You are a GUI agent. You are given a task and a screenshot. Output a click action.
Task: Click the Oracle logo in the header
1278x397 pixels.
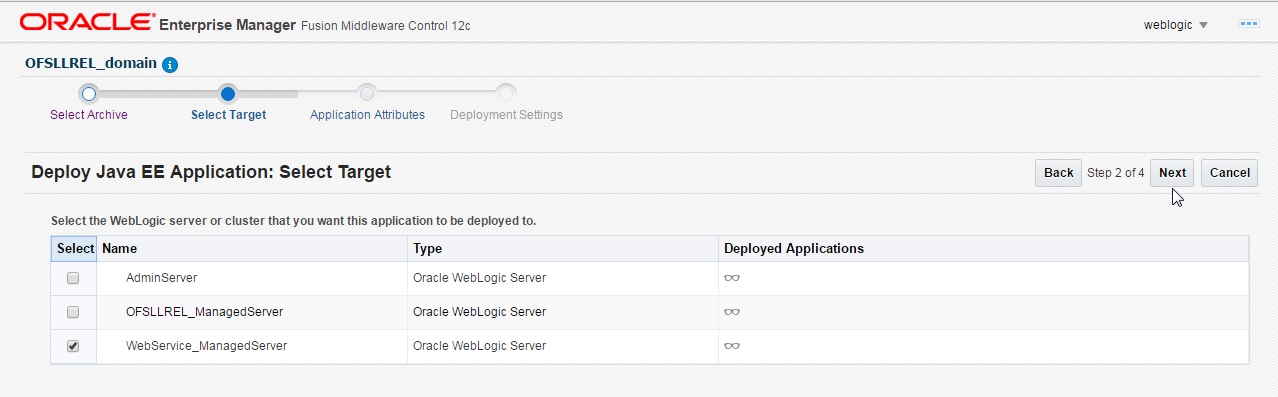pos(87,23)
